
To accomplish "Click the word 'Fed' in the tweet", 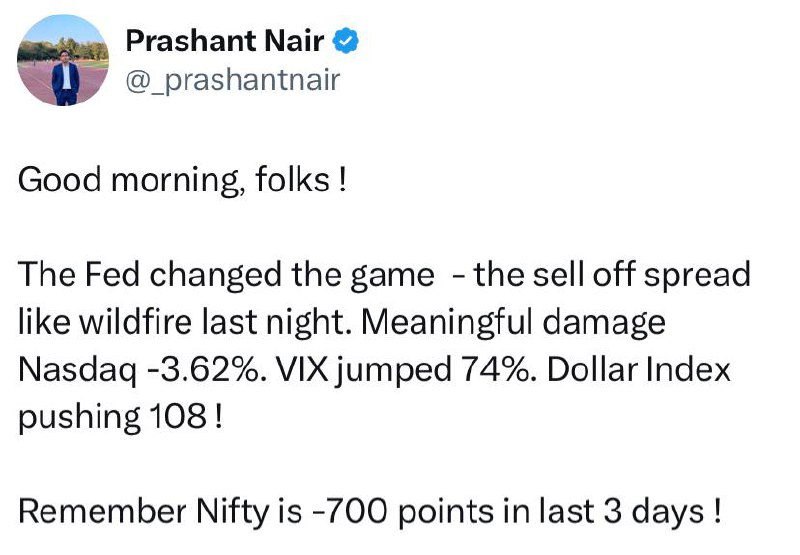I will point(112,274).
